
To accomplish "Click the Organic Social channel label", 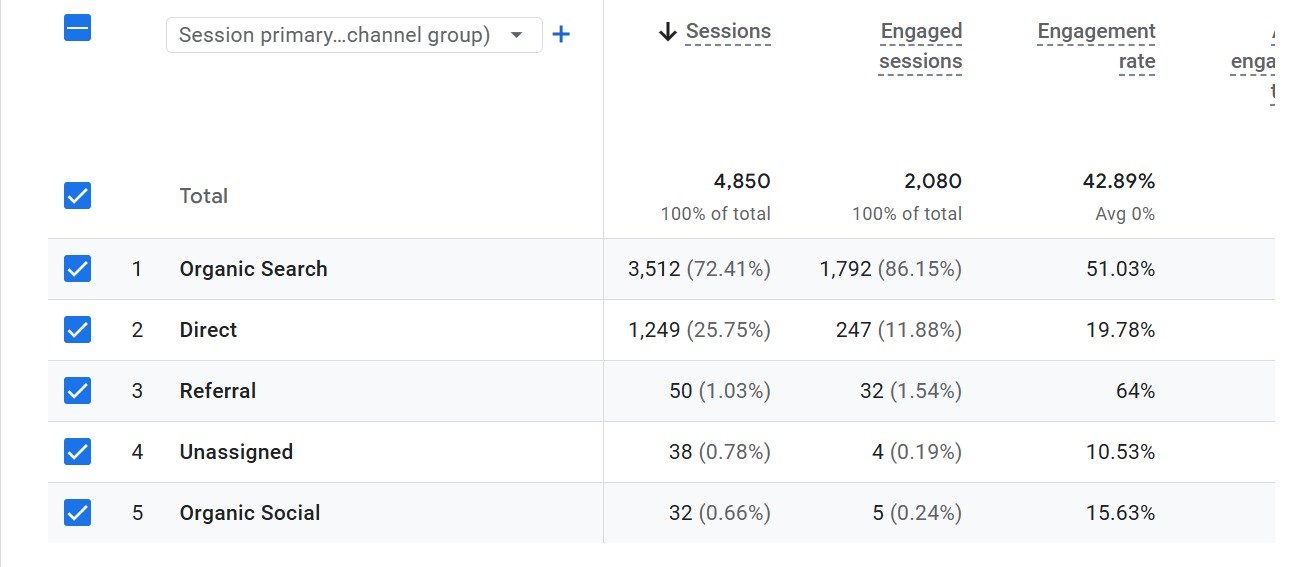I will [250, 513].
